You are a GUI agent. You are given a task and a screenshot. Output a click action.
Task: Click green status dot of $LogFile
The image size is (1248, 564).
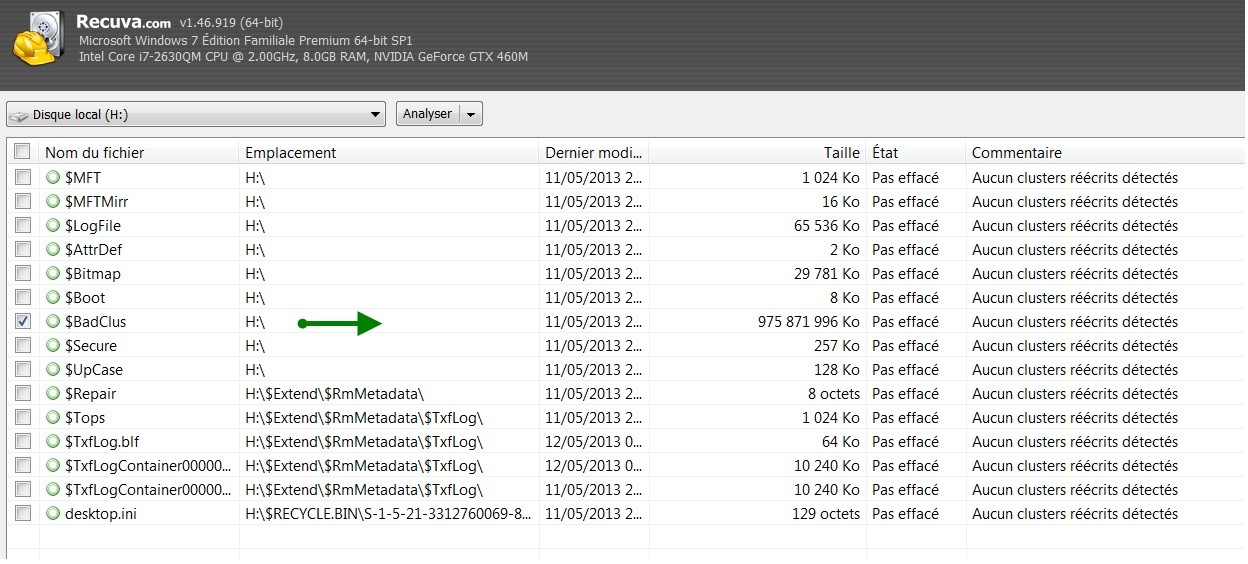[x=54, y=226]
